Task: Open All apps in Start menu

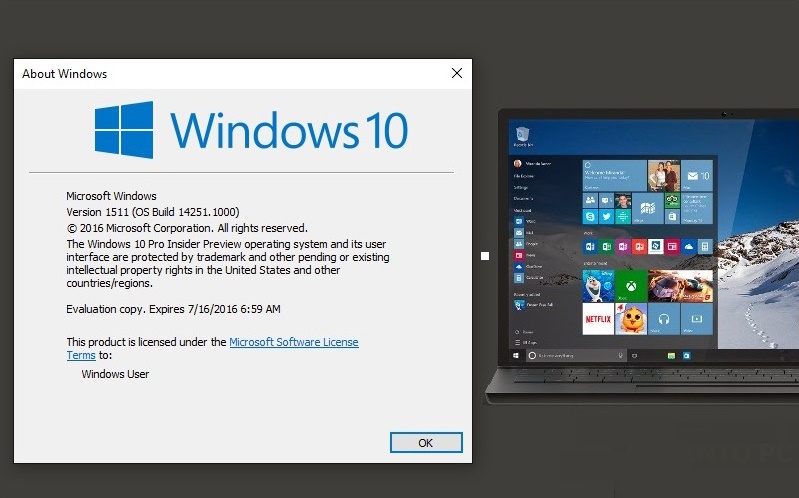Action: (x=525, y=343)
